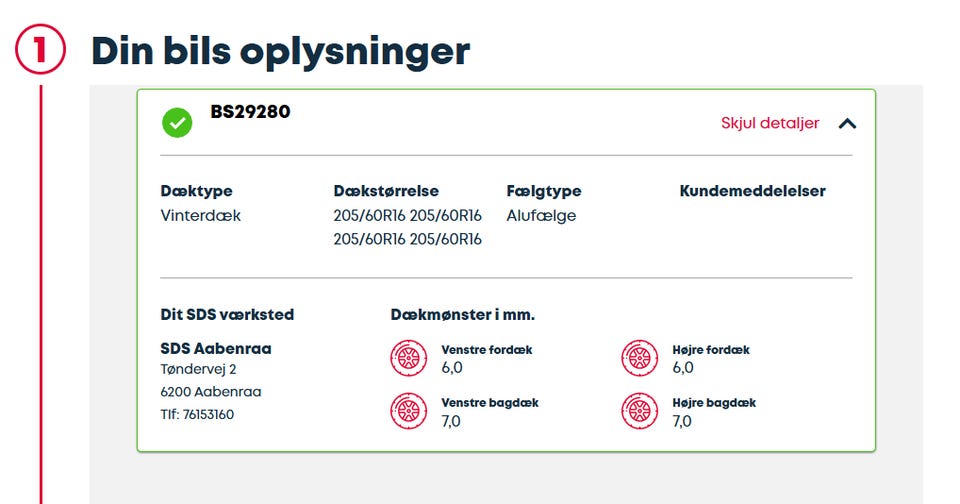
Task: Click the right rear tire icon
Action: tap(639, 410)
